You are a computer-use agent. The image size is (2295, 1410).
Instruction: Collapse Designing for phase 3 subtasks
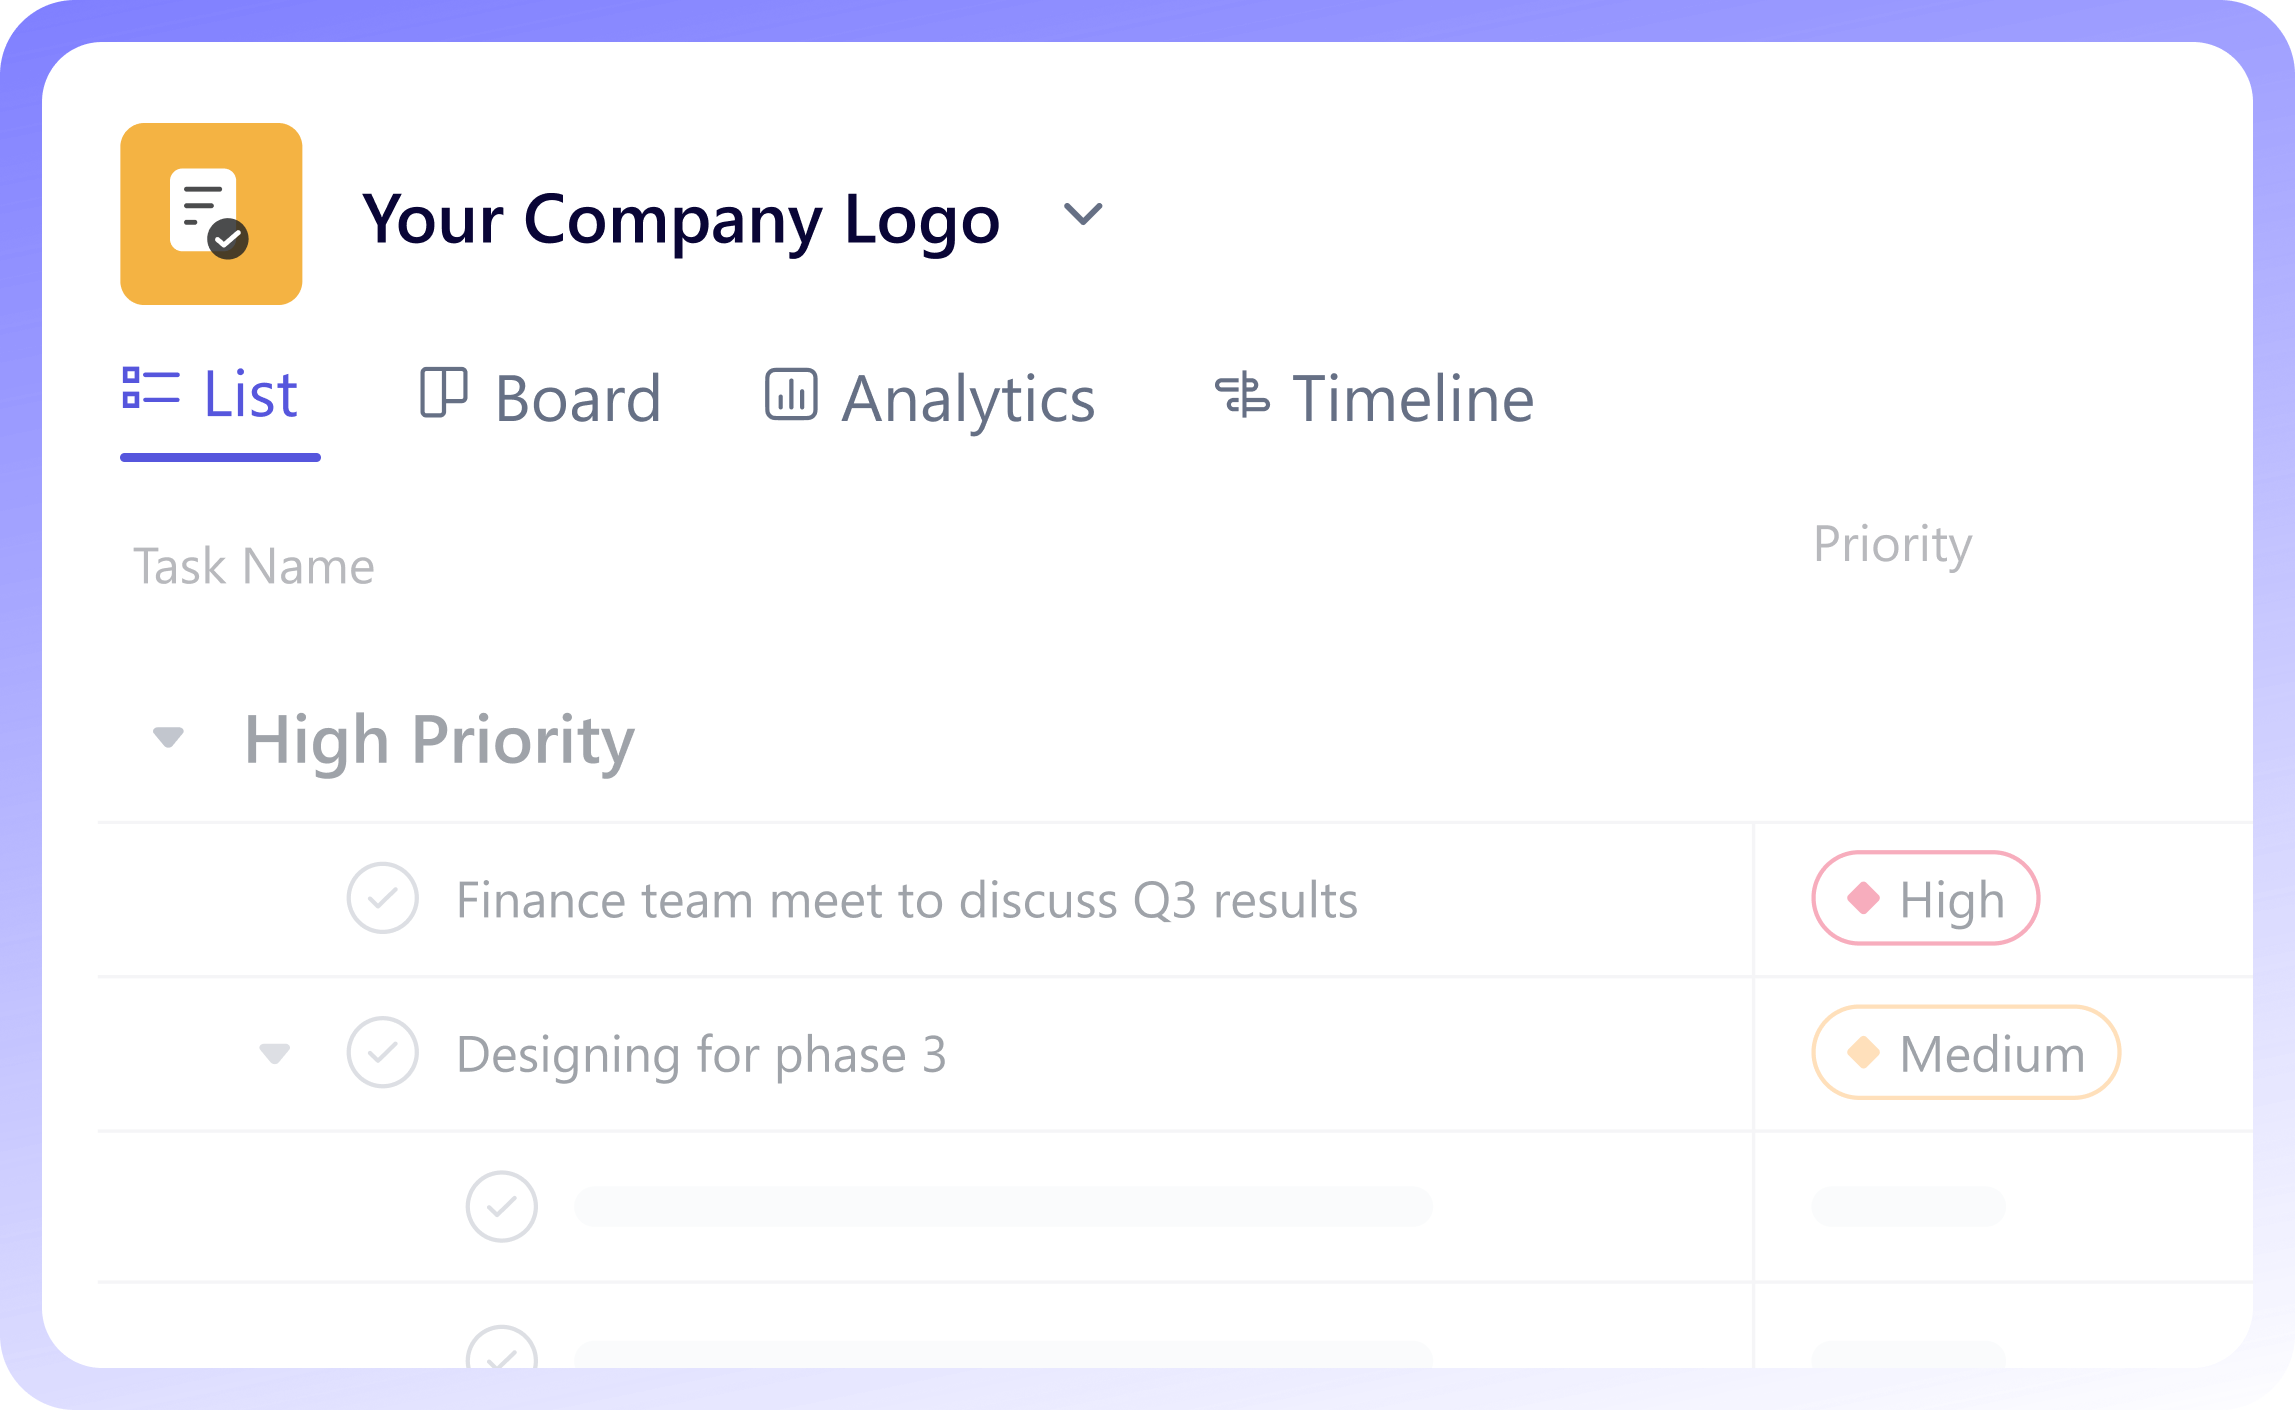[274, 1053]
